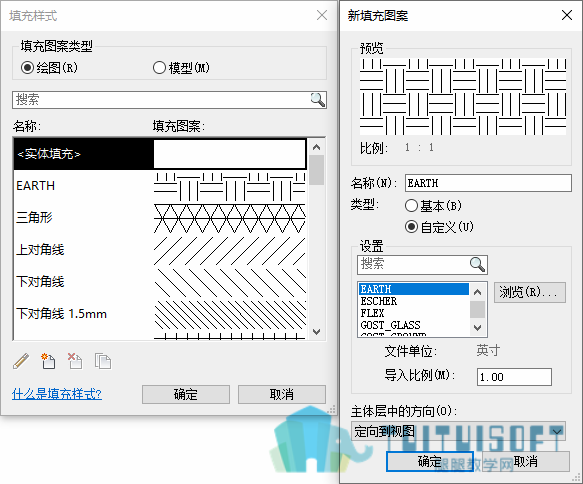Select GOST_GLASS in custom pattern list
This screenshot has height=484, width=583.
pos(413,325)
